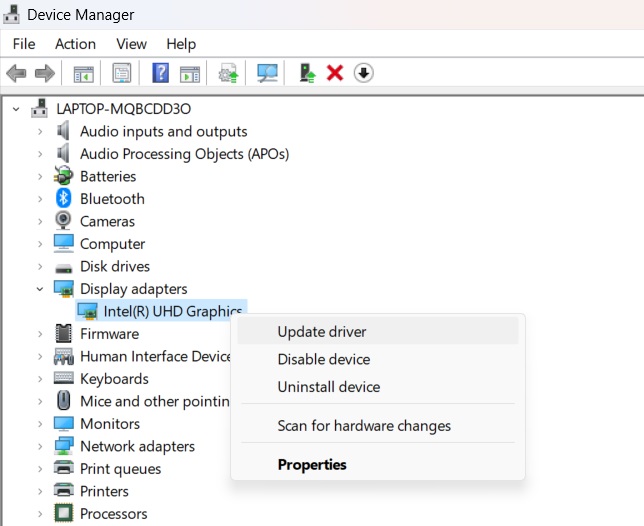Click the Cameras webcam icon

tap(63, 221)
